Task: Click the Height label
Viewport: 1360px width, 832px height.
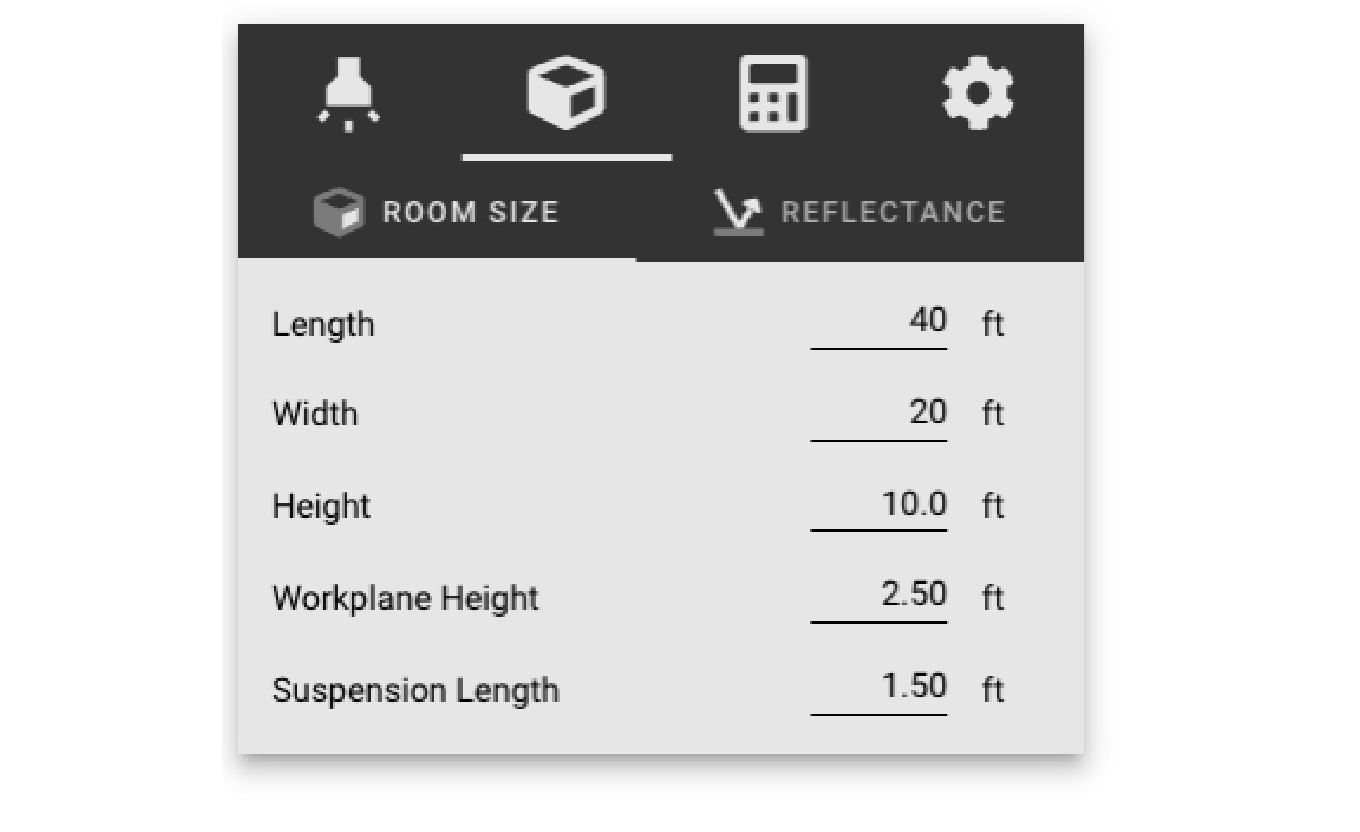Action: tap(321, 507)
